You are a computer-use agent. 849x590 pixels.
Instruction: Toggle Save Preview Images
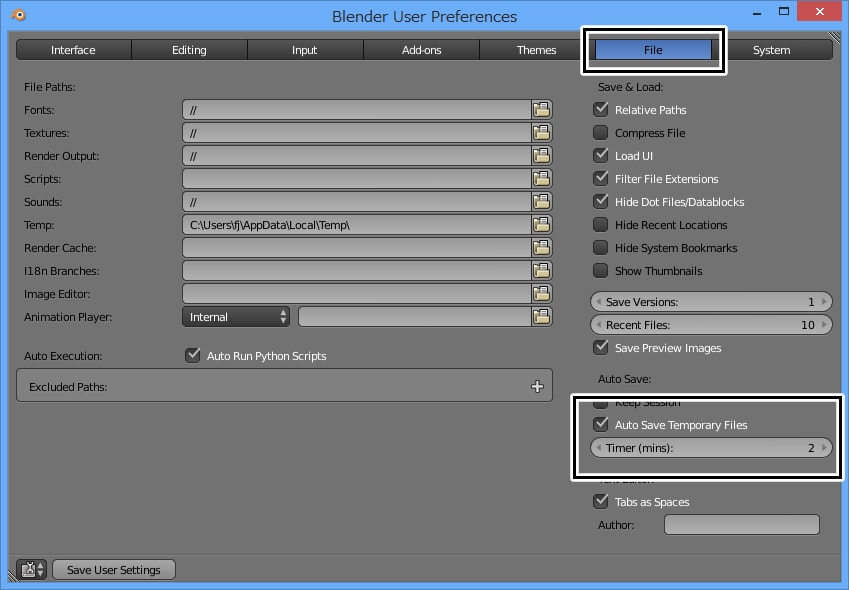[600, 348]
